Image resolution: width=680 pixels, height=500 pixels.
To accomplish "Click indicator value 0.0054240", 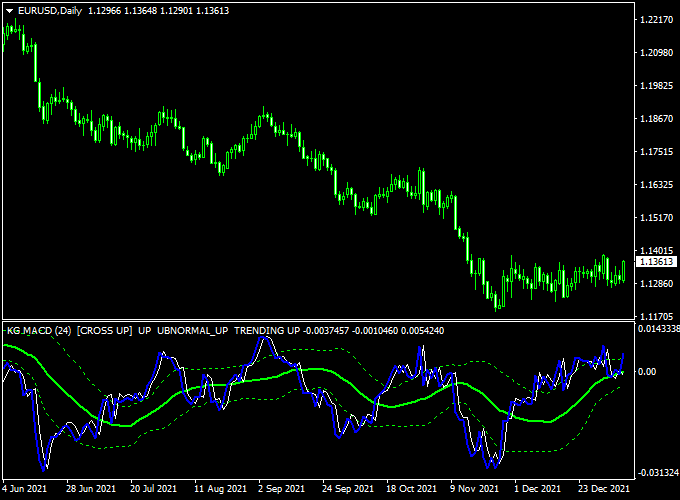I will pos(422,331).
